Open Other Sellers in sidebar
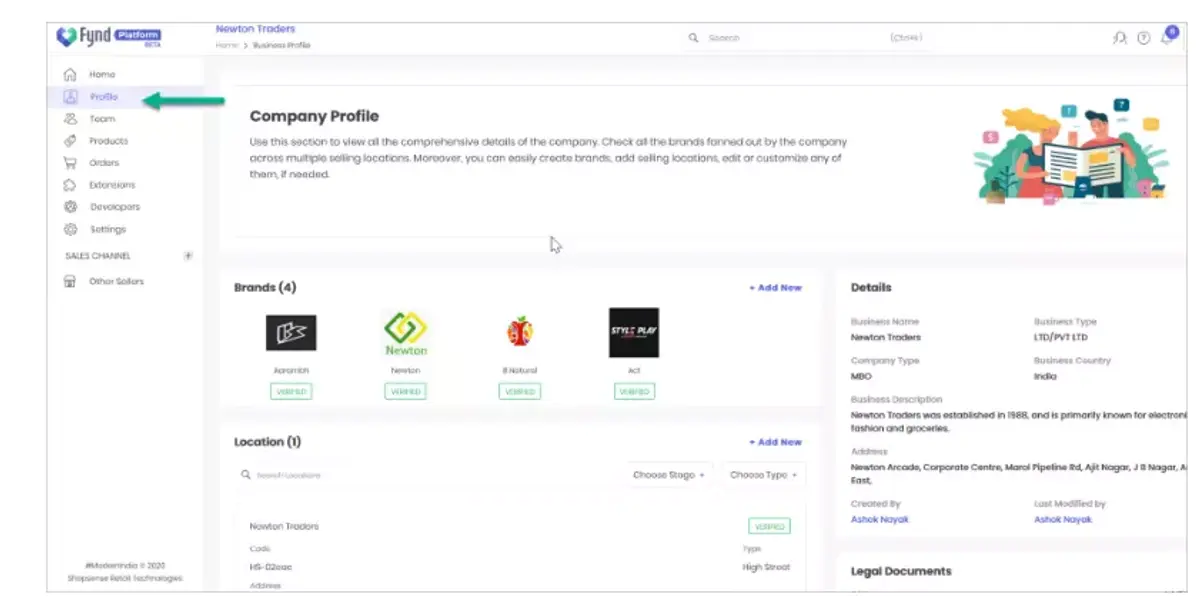Screen dimensions: 1200x605 point(116,282)
